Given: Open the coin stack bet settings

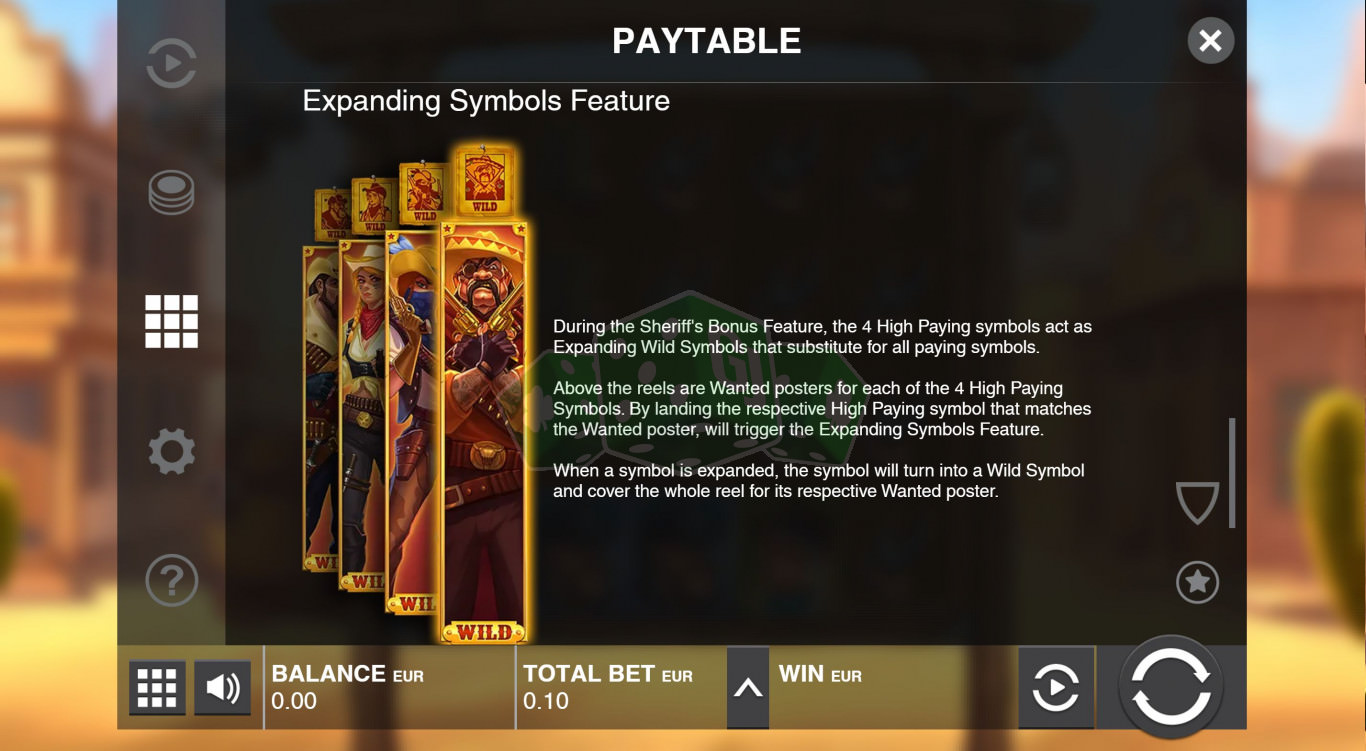Looking at the screenshot, I should [x=171, y=193].
